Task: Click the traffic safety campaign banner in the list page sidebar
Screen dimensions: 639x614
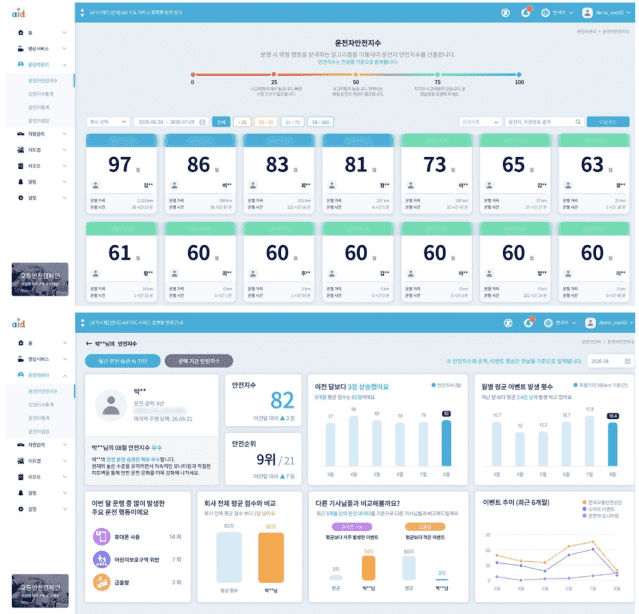Action: point(40,279)
